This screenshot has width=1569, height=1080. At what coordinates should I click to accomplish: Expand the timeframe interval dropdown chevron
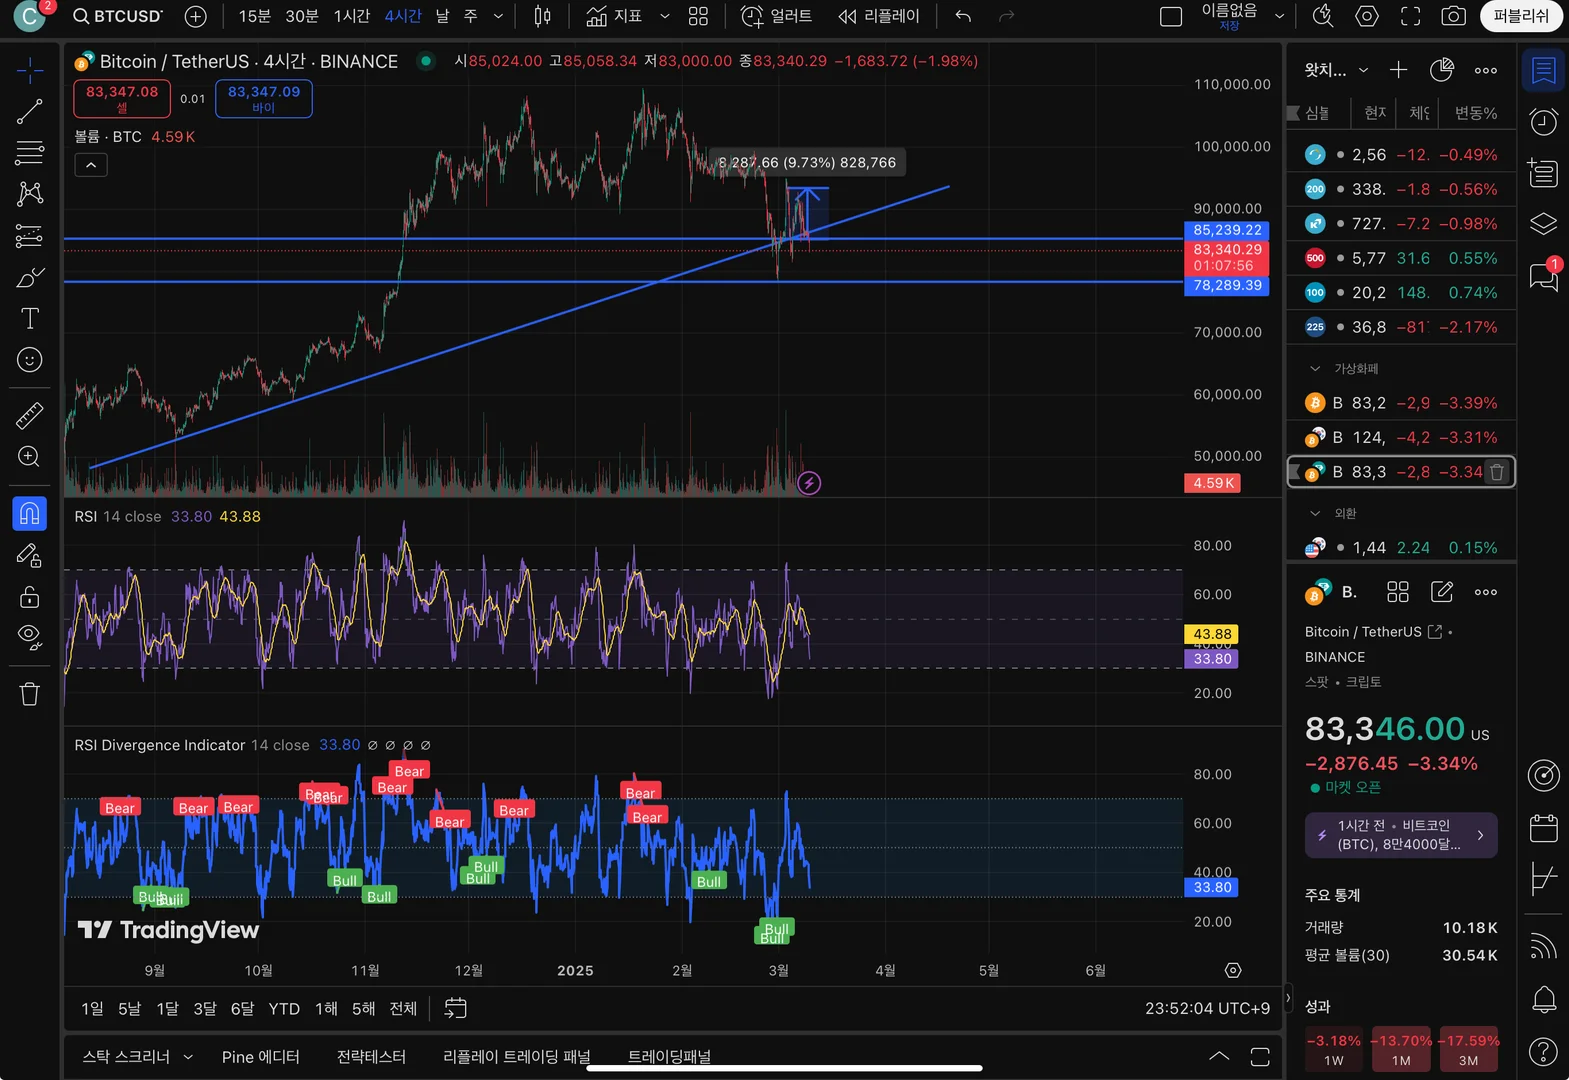498,16
